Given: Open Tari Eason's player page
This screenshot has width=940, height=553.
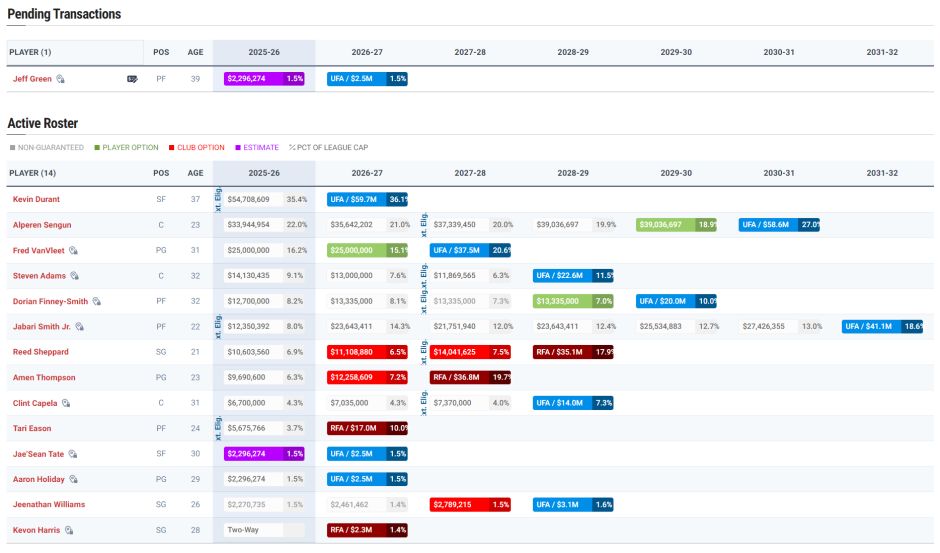Looking at the screenshot, I should coord(32,428).
